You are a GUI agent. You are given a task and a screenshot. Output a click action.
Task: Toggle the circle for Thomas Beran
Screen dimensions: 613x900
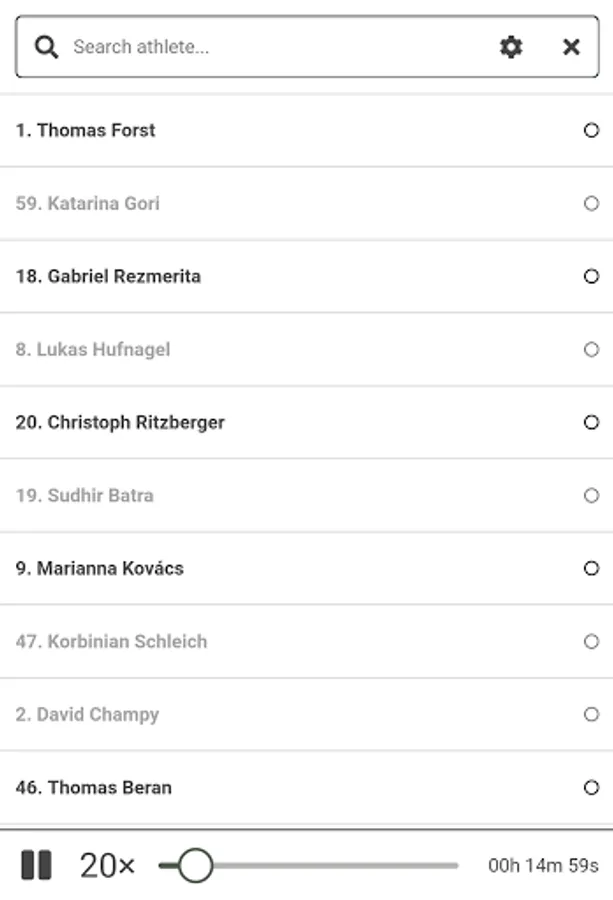591,787
